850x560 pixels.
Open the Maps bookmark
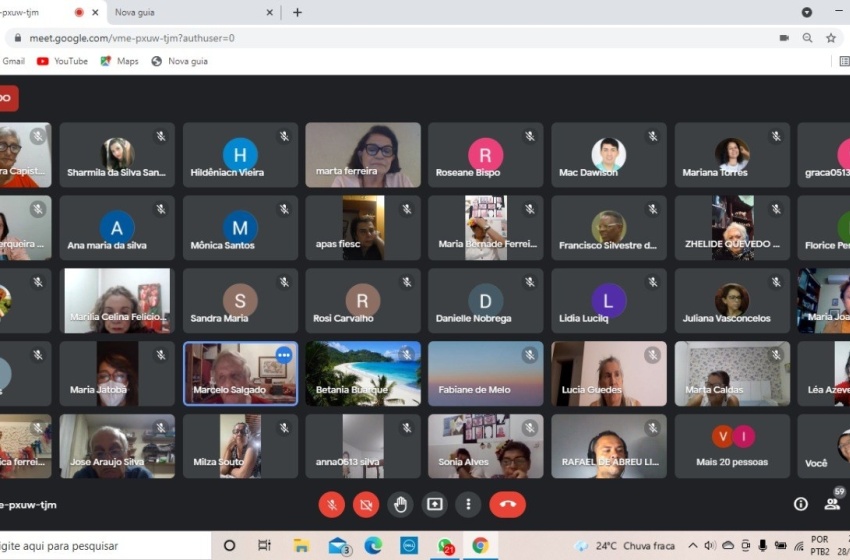120,61
